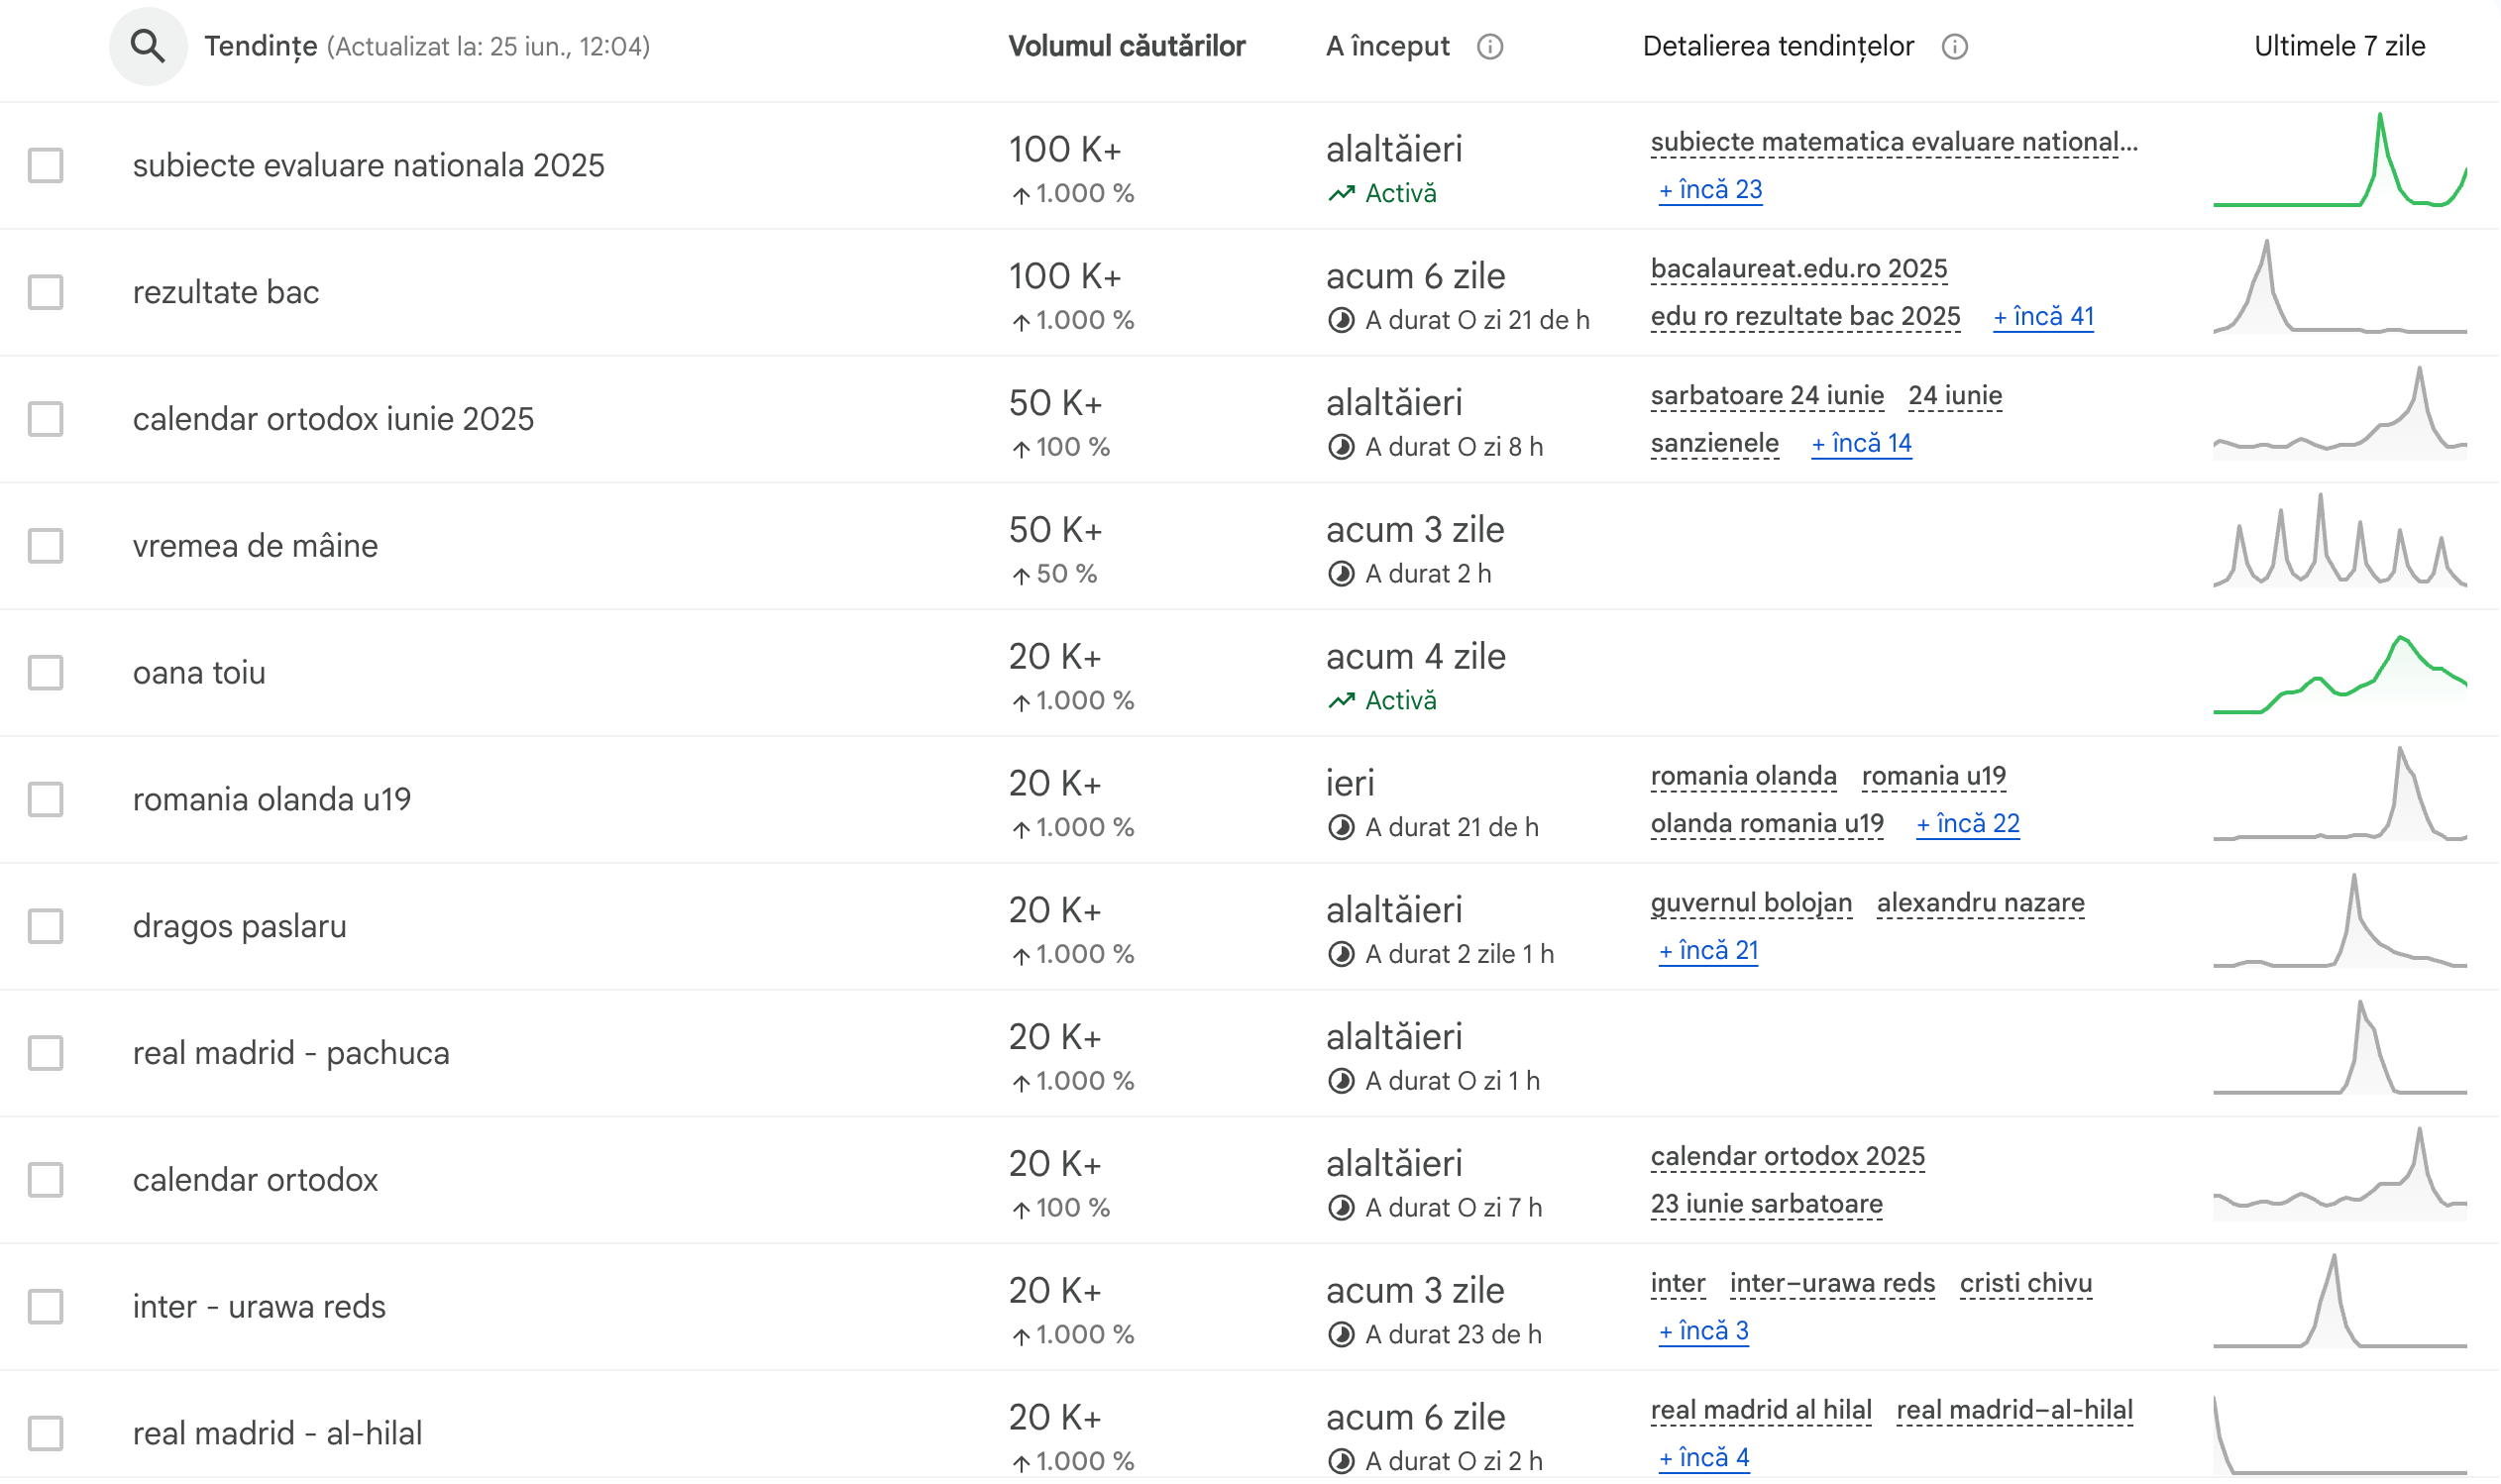Click the up-arrow icon beside 50 % for vremea de mâine

(x=1020, y=575)
